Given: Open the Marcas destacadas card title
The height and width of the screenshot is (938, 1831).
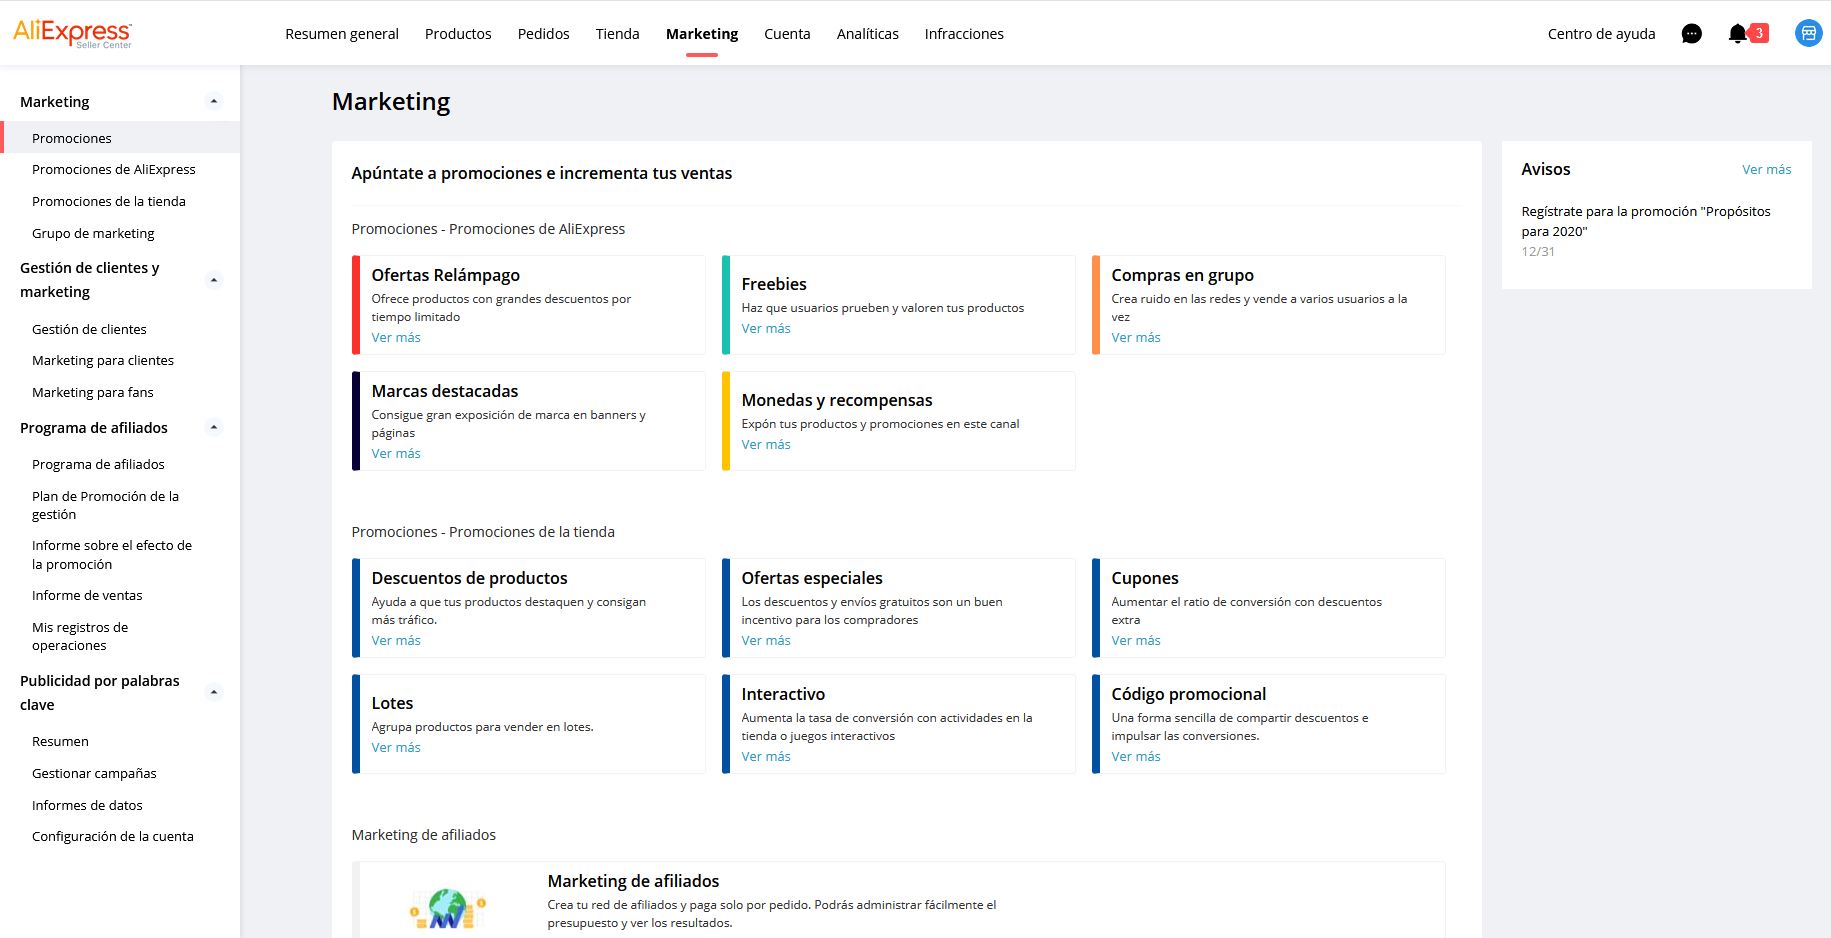Looking at the screenshot, I should pyautogui.click(x=445, y=391).
